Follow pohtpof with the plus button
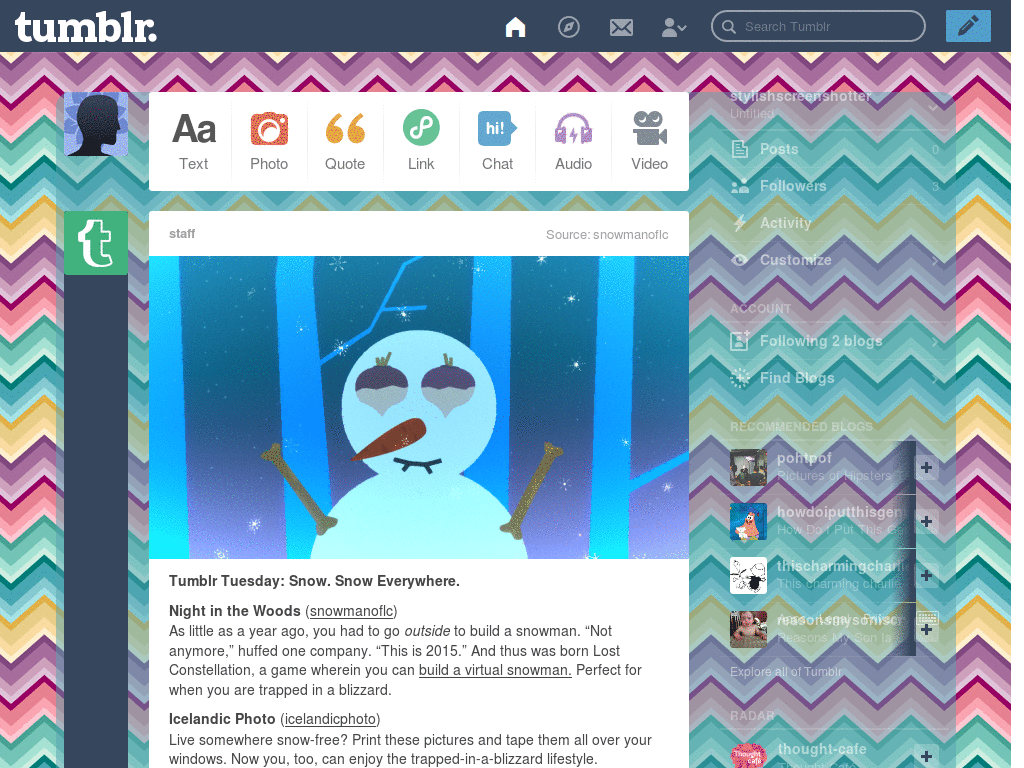The height and width of the screenshot is (768, 1024). [926, 468]
